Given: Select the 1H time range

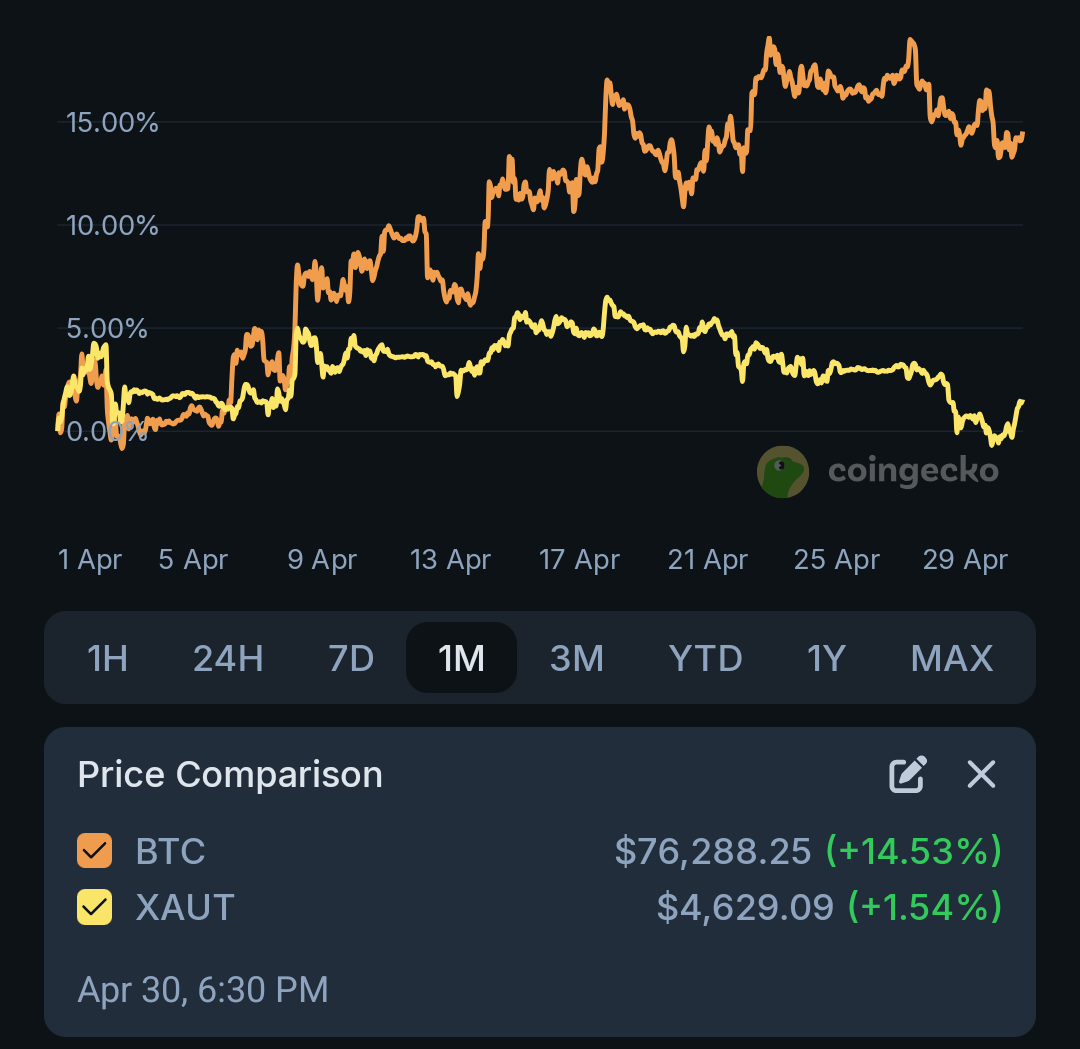Looking at the screenshot, I should [x=107, y=658].
